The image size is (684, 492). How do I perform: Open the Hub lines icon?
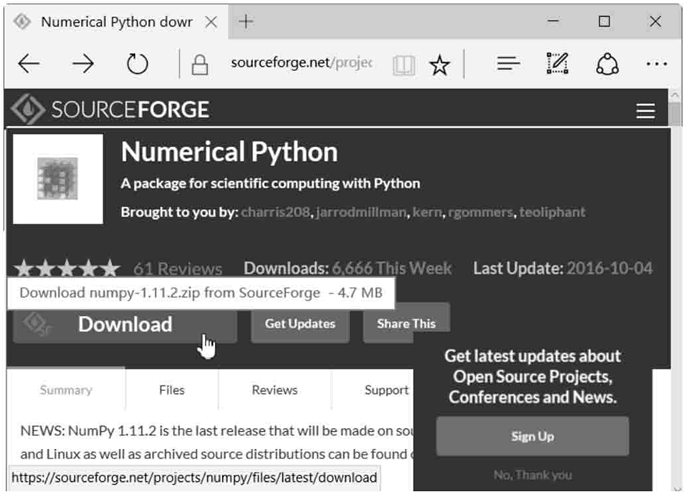[508, 64]
